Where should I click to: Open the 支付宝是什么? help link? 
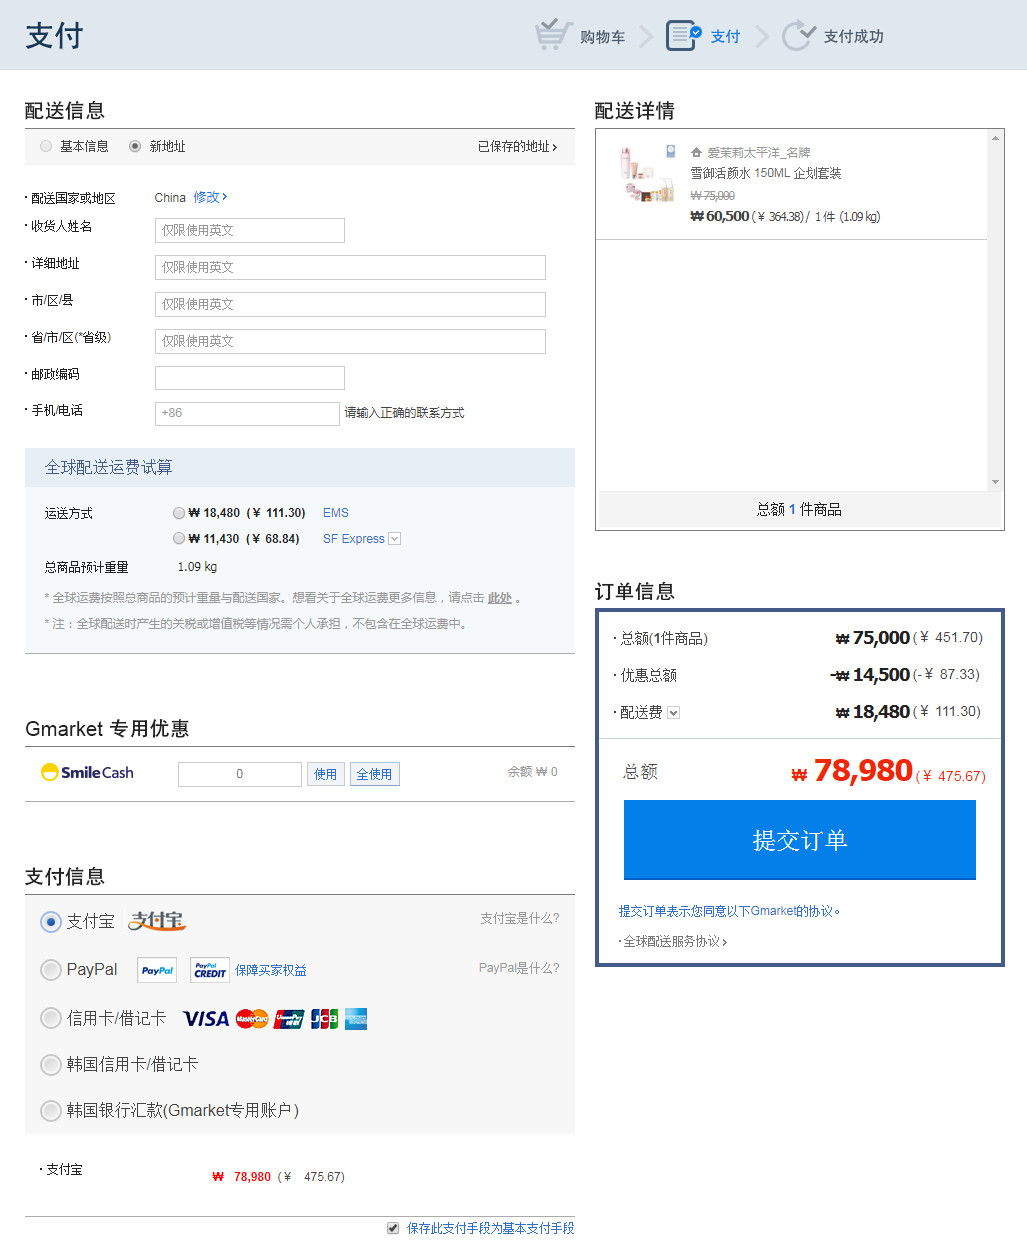click(520, 918)
